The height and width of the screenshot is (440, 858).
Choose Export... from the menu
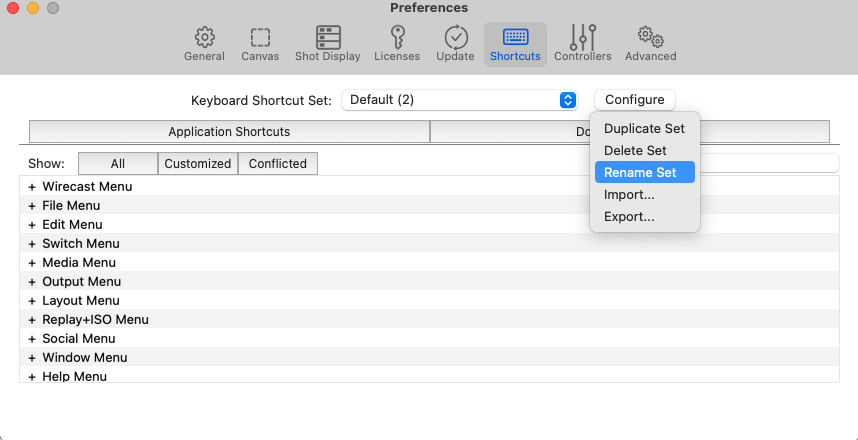click(x=645, y=217)
